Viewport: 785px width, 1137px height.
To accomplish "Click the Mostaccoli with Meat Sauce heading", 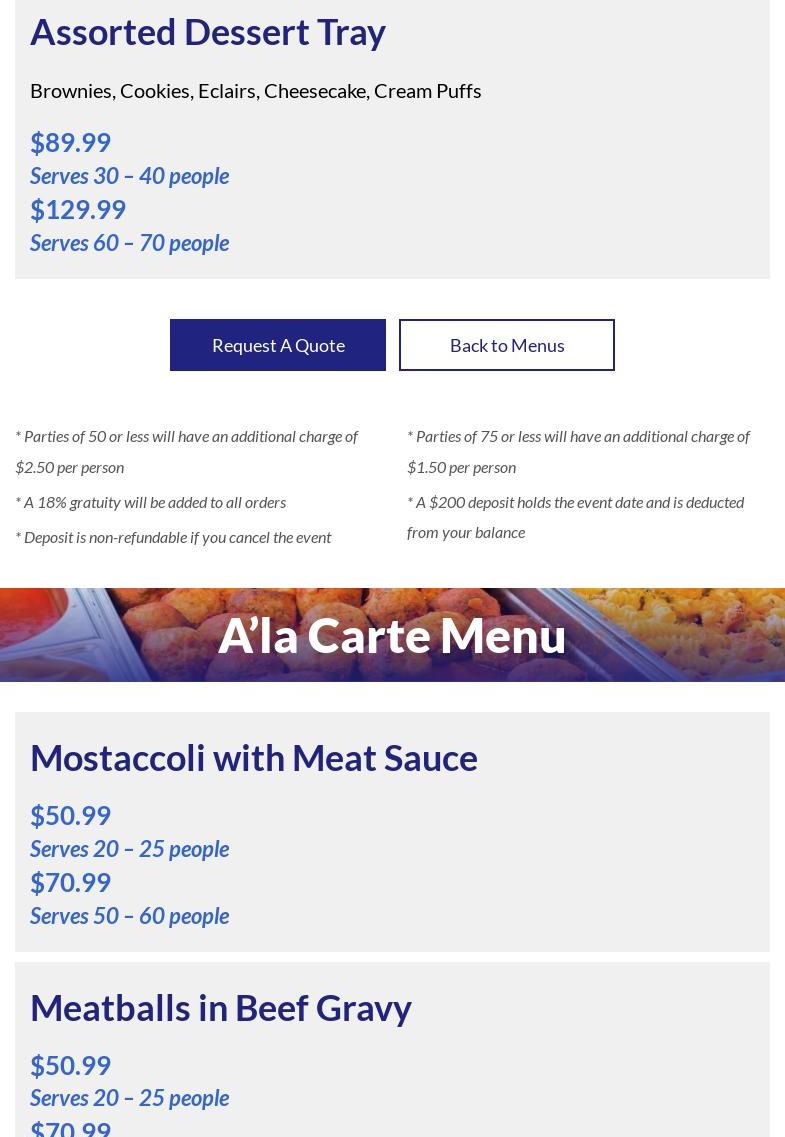I will tap(254, 758).
